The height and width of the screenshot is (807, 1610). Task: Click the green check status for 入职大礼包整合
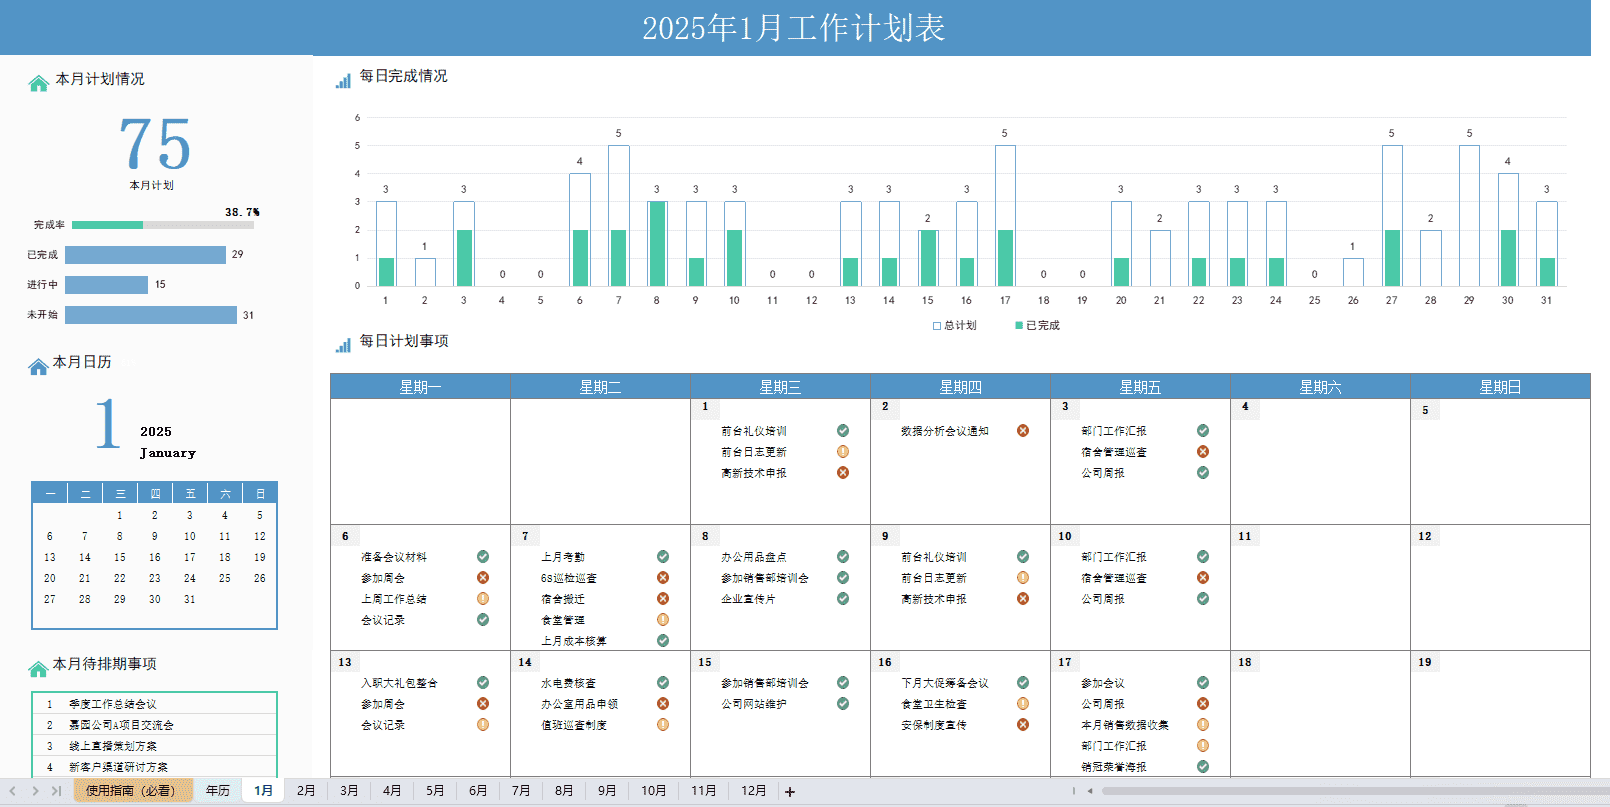pyautogui.click(x=483, y=683)
